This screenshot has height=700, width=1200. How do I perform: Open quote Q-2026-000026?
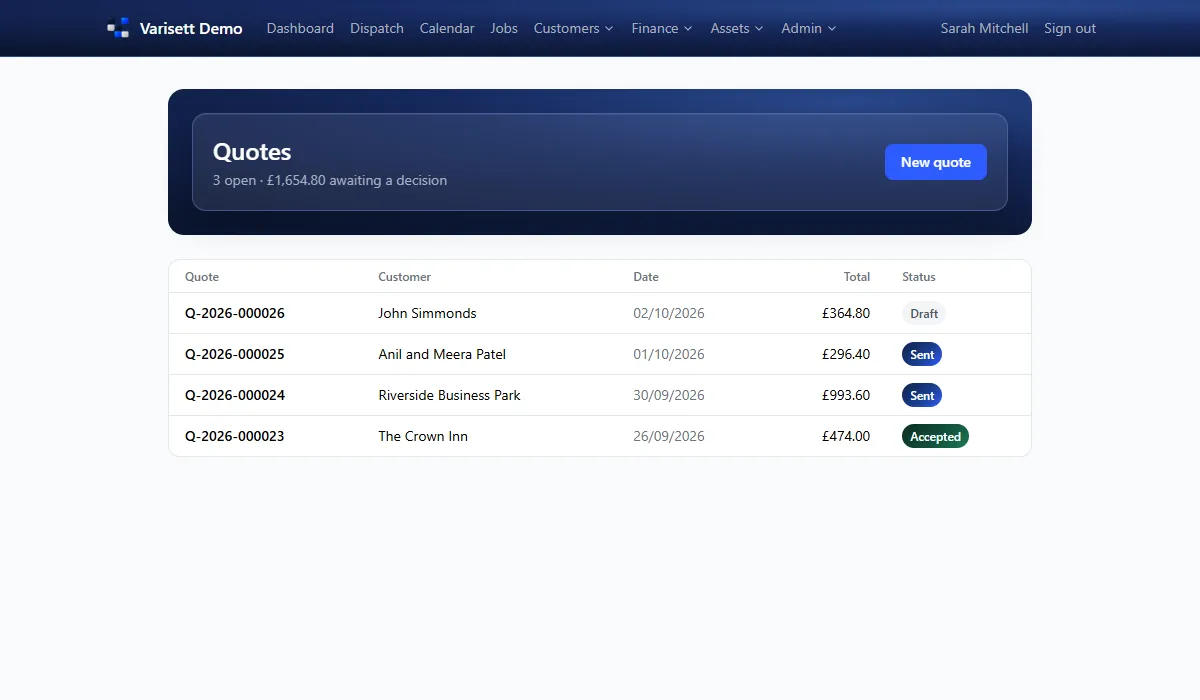(x=235, y=313)
